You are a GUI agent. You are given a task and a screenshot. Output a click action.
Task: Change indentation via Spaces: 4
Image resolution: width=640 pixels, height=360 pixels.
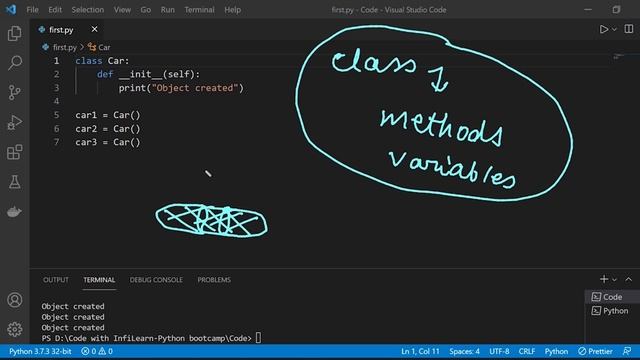pyautogui.click(x=464, y=351)
